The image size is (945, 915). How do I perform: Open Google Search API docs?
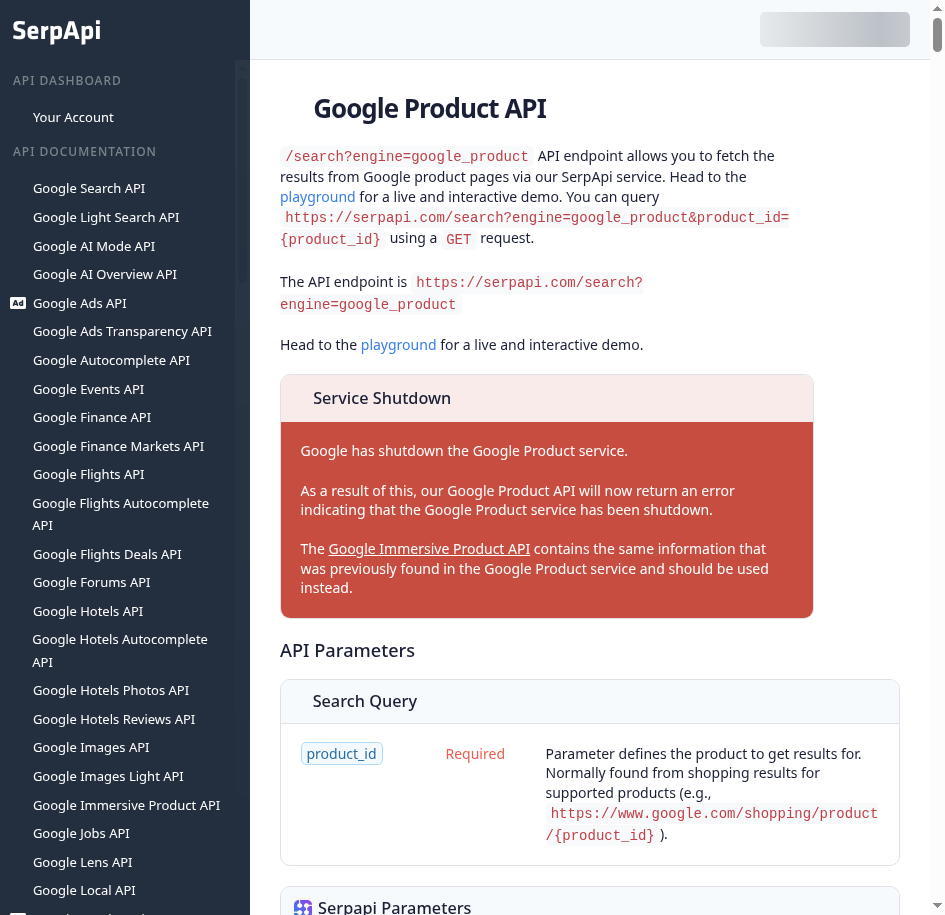[89, 189]
